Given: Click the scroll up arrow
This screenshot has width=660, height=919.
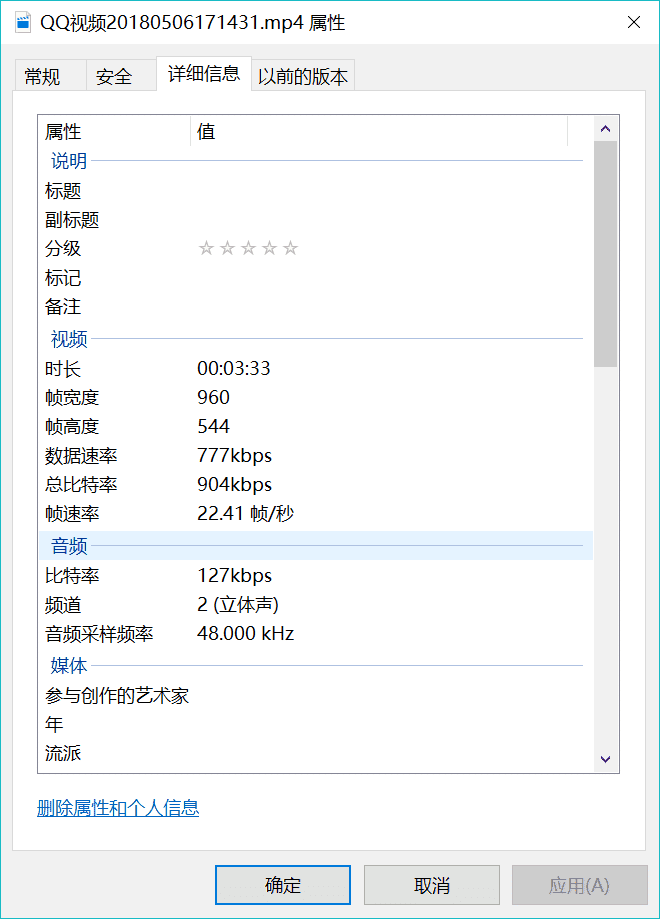Looking at the screenshot, I should coord(605,129).
